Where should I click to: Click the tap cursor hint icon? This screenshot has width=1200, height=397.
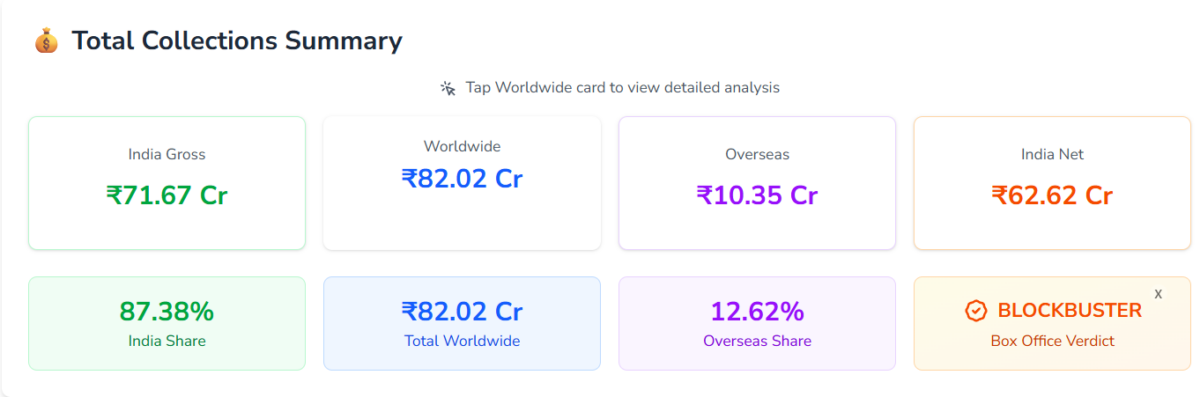[x=448, y=88]
